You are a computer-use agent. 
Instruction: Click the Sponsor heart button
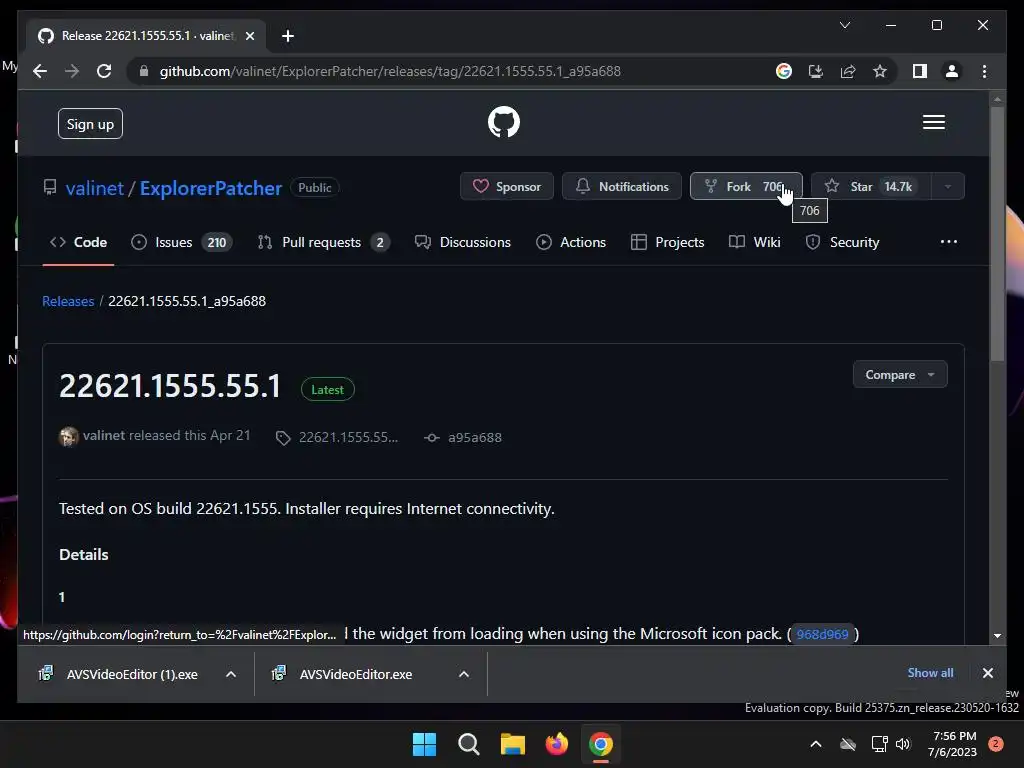click(507, 186)
